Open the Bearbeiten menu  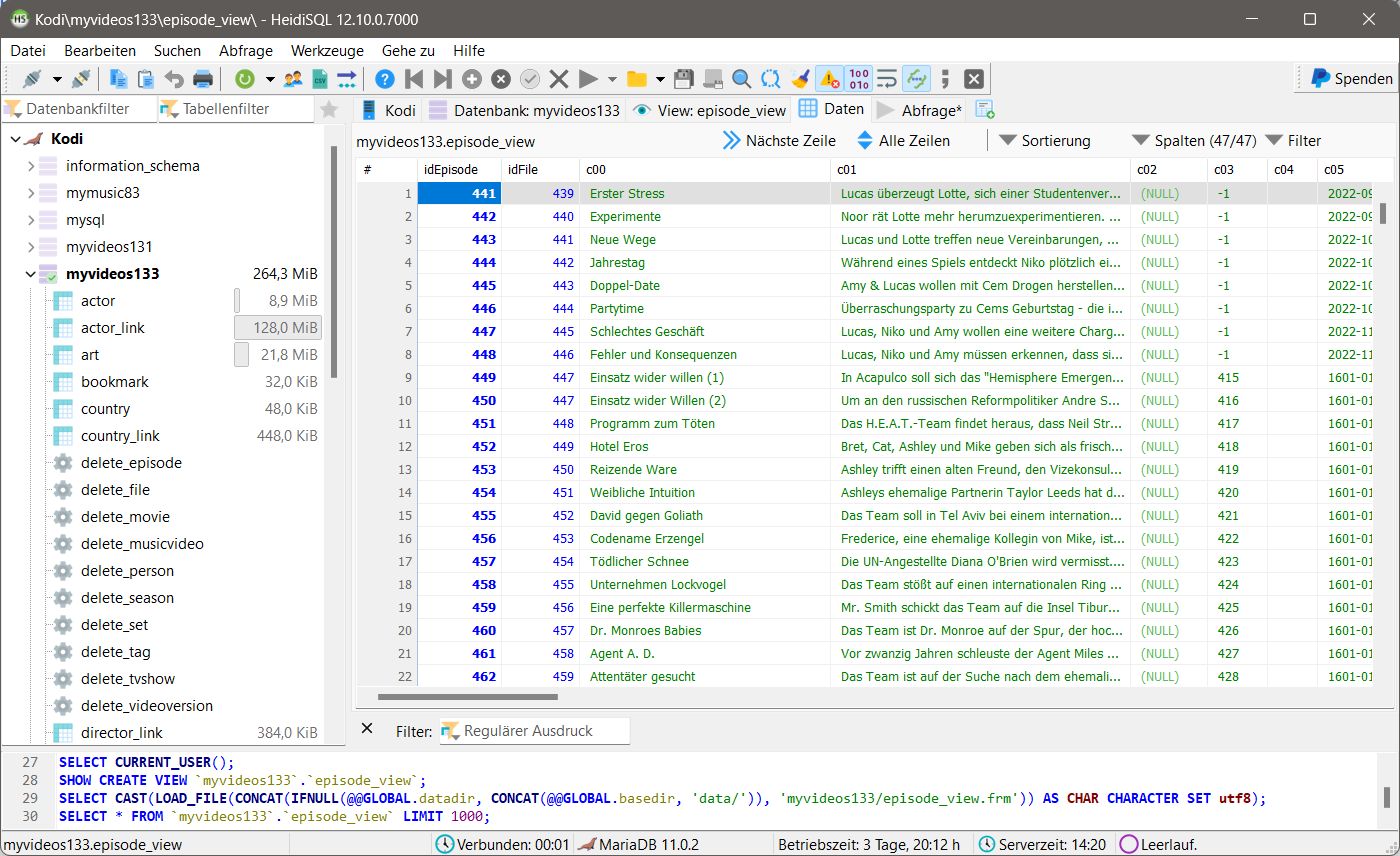pyautogui.click(x=100, y=50)
